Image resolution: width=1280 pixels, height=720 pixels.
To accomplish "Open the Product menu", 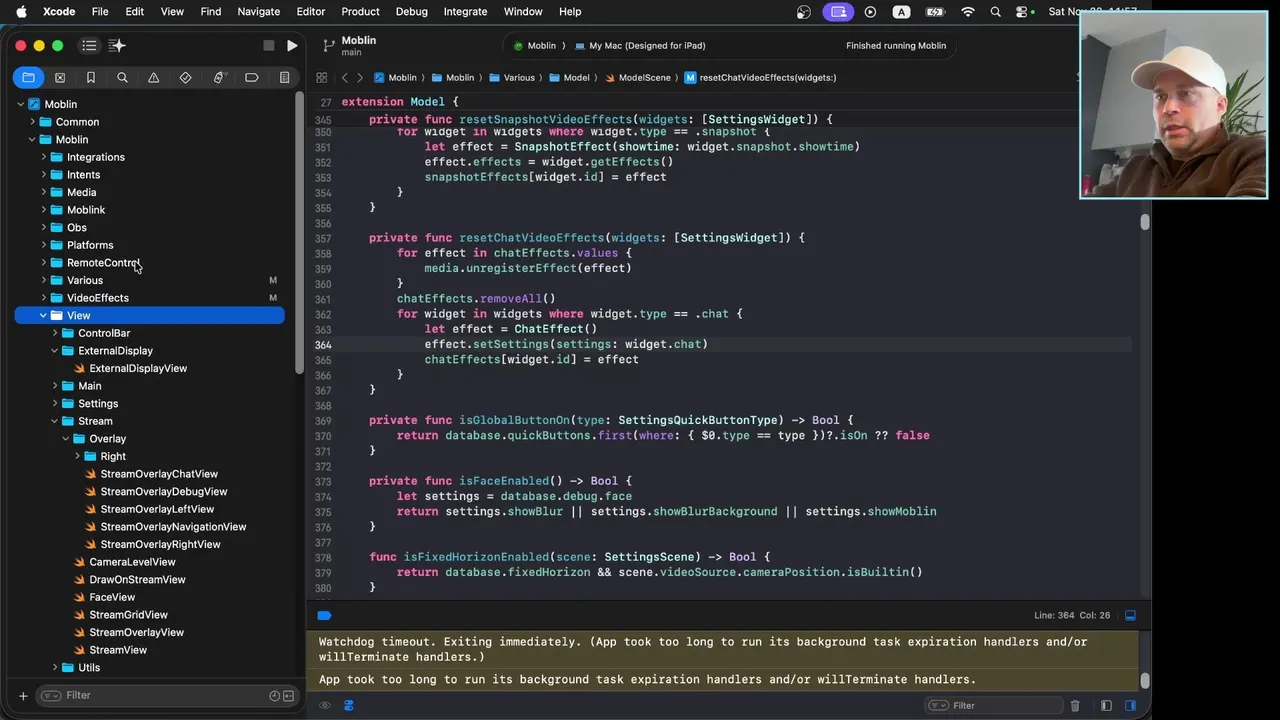I will tap(360, 11).
